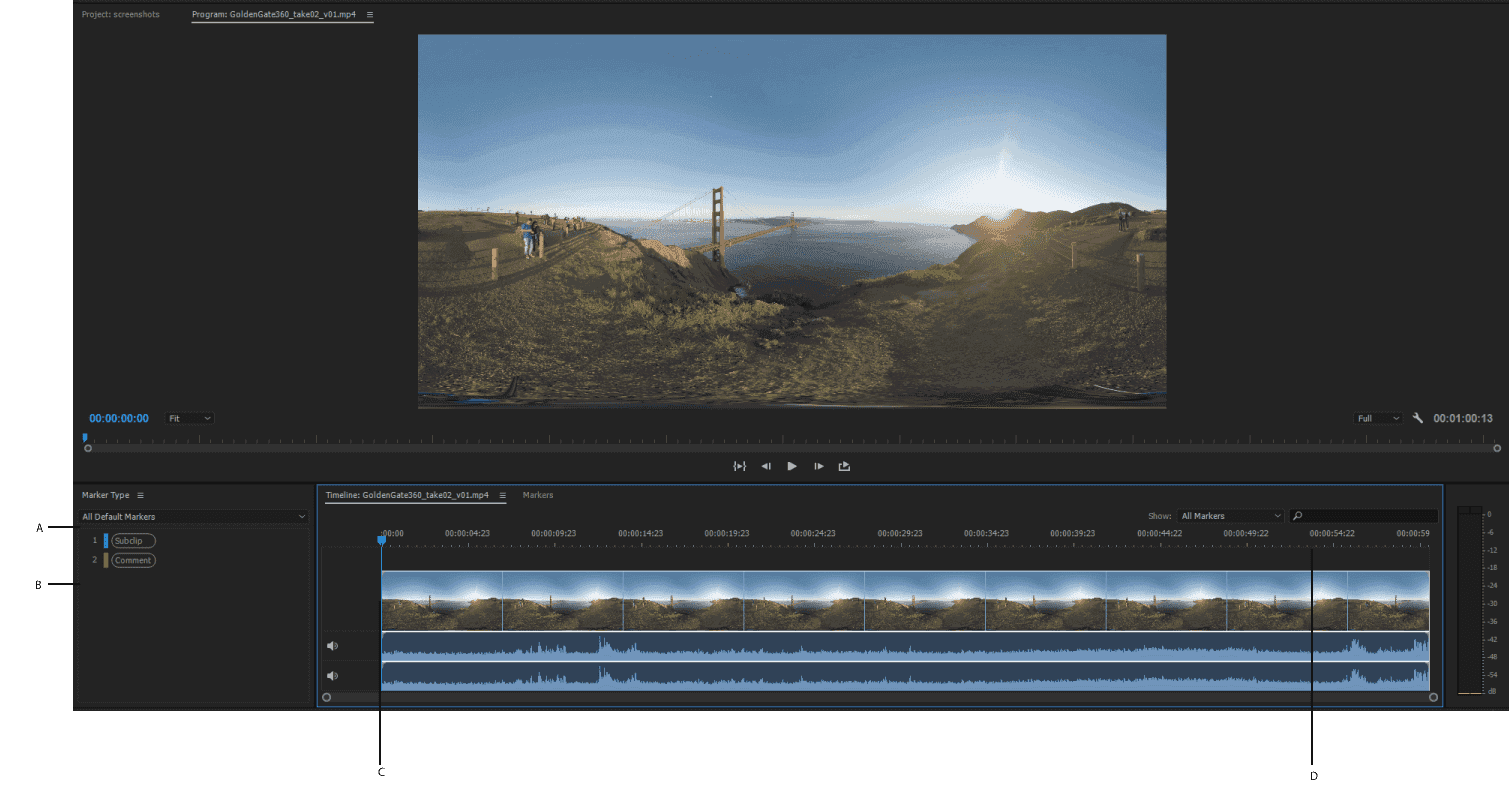Select the Timeline: GoldenGate360_take02_v01.mp4 tab
The height and width of the screenshot is (788, 1509).
pos(407,495)
